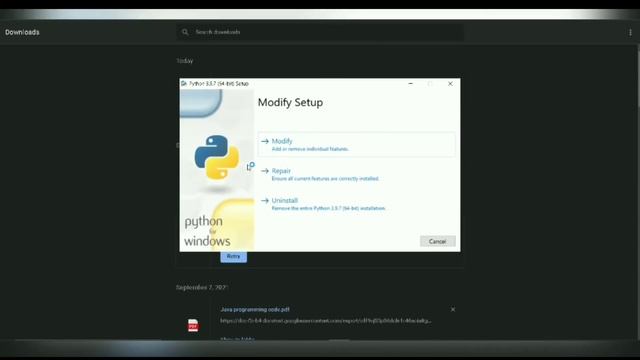Click the PDF file icon

(193, 325)
